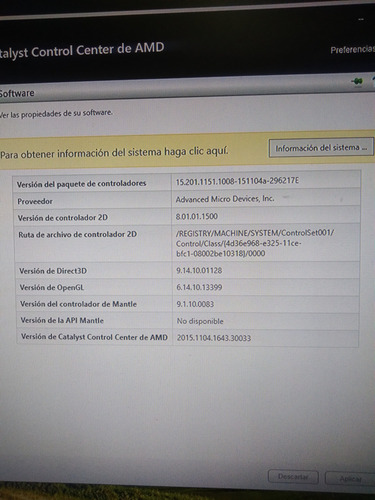Select the Software page title
The width and height of the screenshot is (375, 500).
(x=17, y=93)
